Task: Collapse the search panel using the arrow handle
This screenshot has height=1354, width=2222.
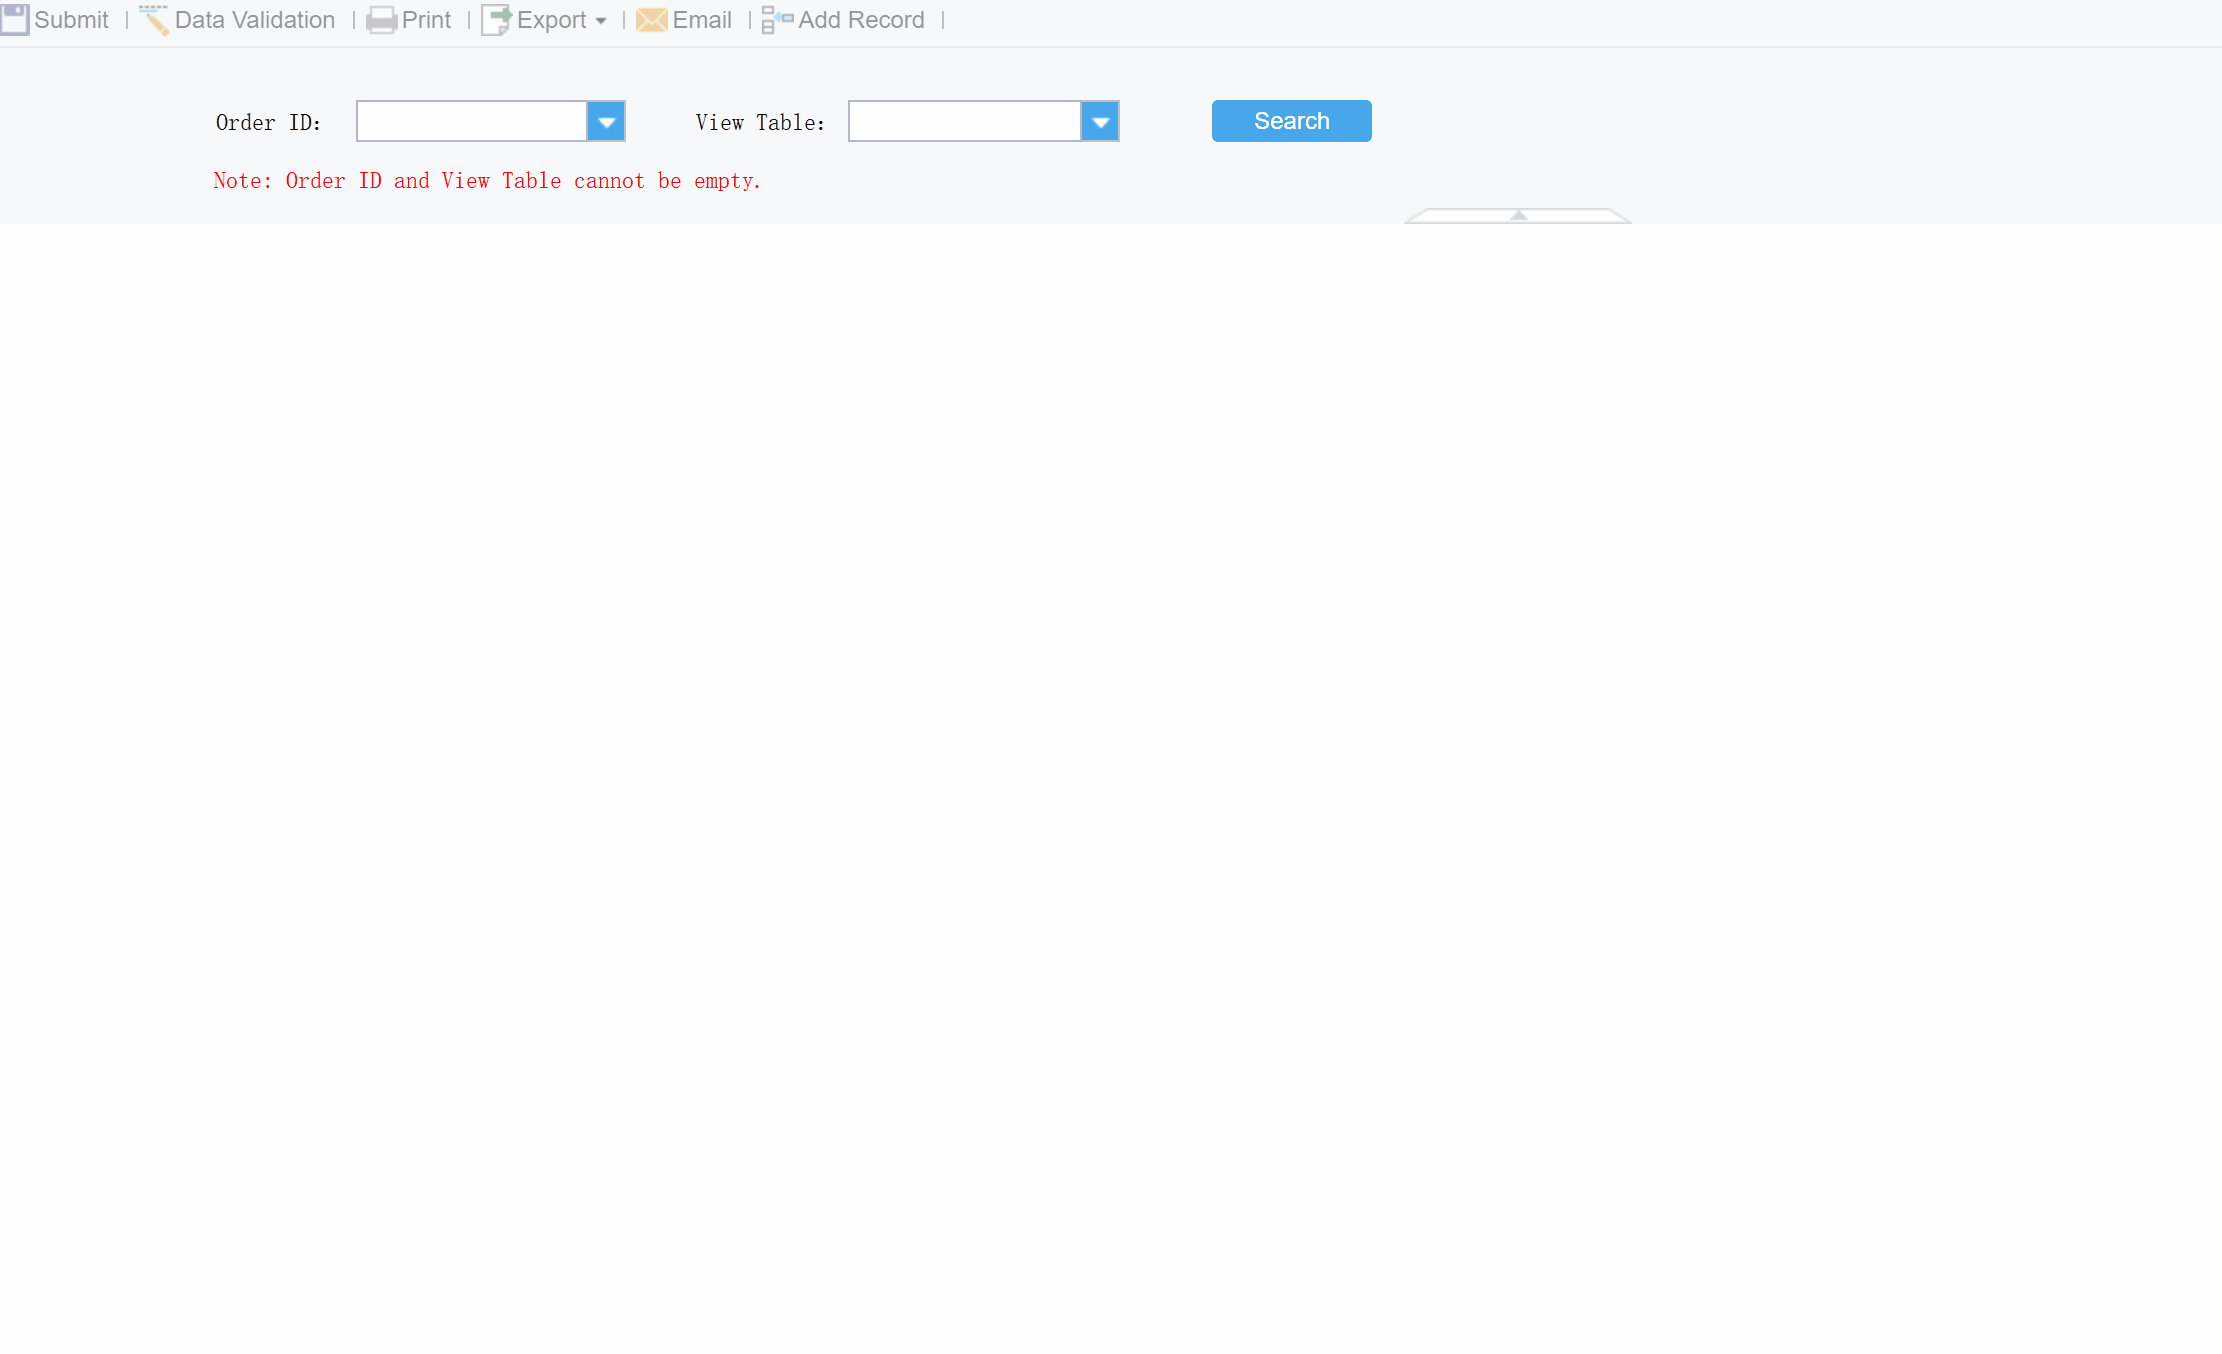Action: coord(1518,215)
